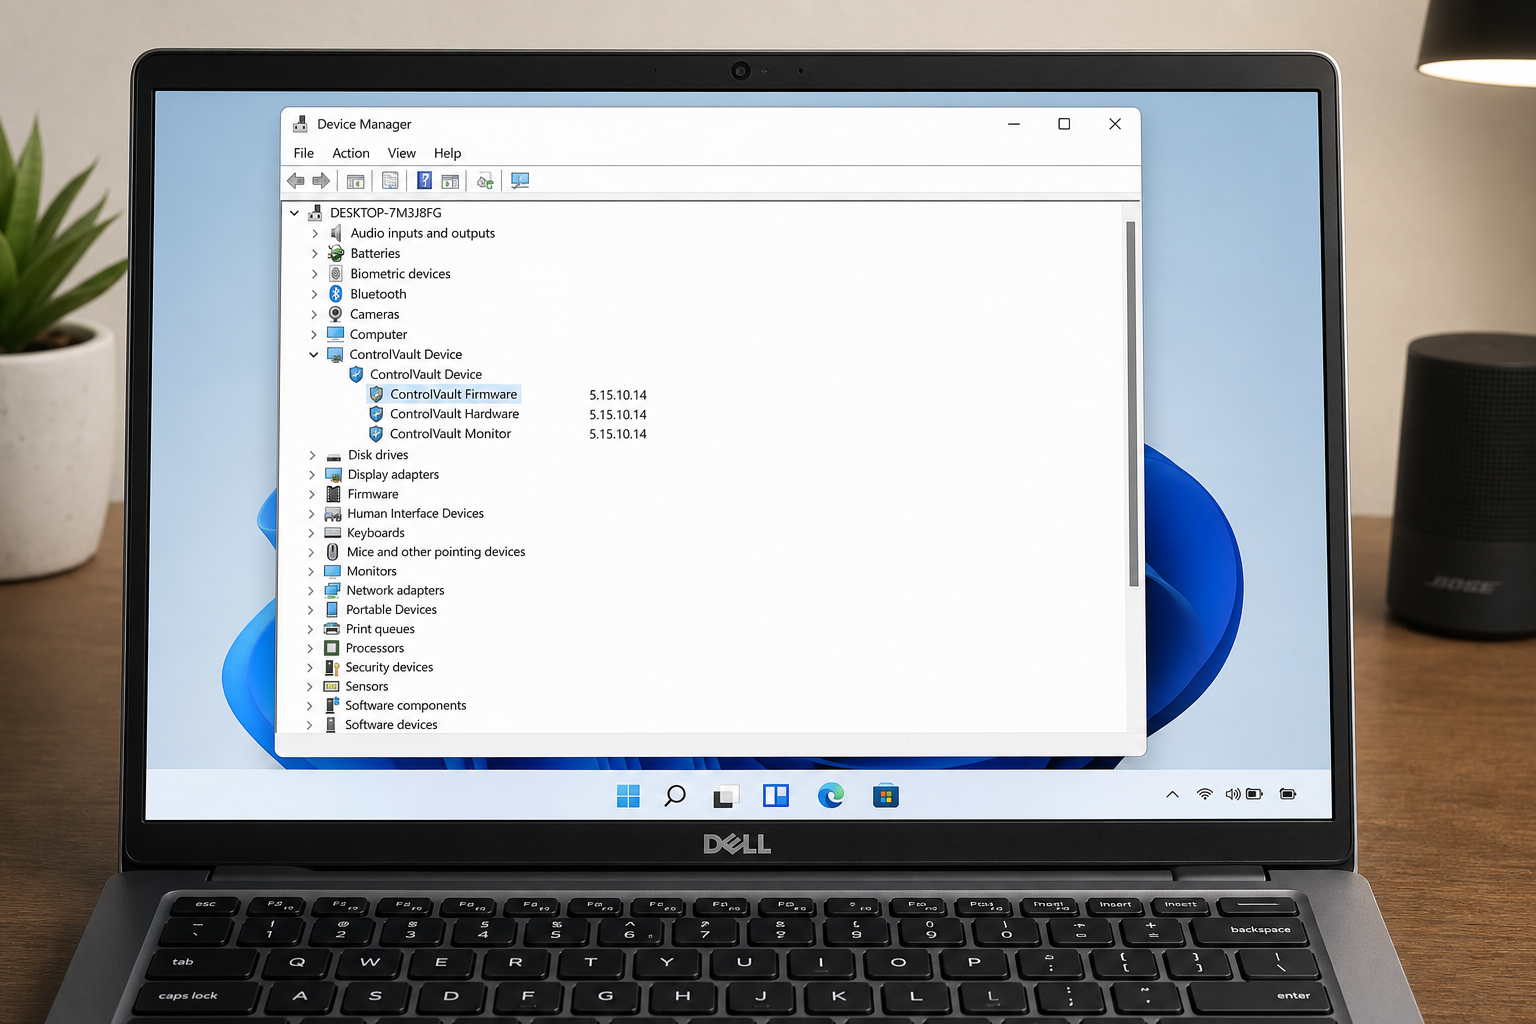This screenshot has height=1024, width=1536.
Task: Open Properties via the toolbar properties icon
Action: pyautogui.click(x=390, y=181)
